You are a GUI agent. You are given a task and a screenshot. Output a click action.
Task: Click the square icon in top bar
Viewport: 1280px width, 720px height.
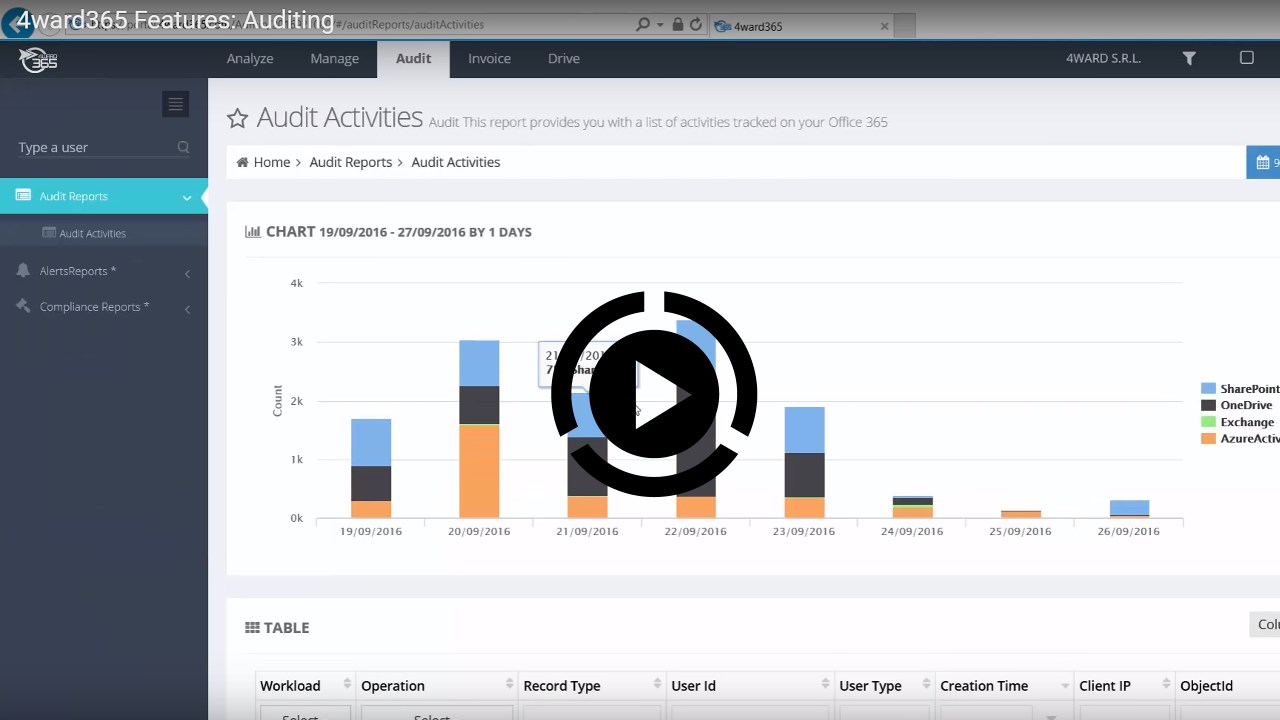[x=1246, y=58]
